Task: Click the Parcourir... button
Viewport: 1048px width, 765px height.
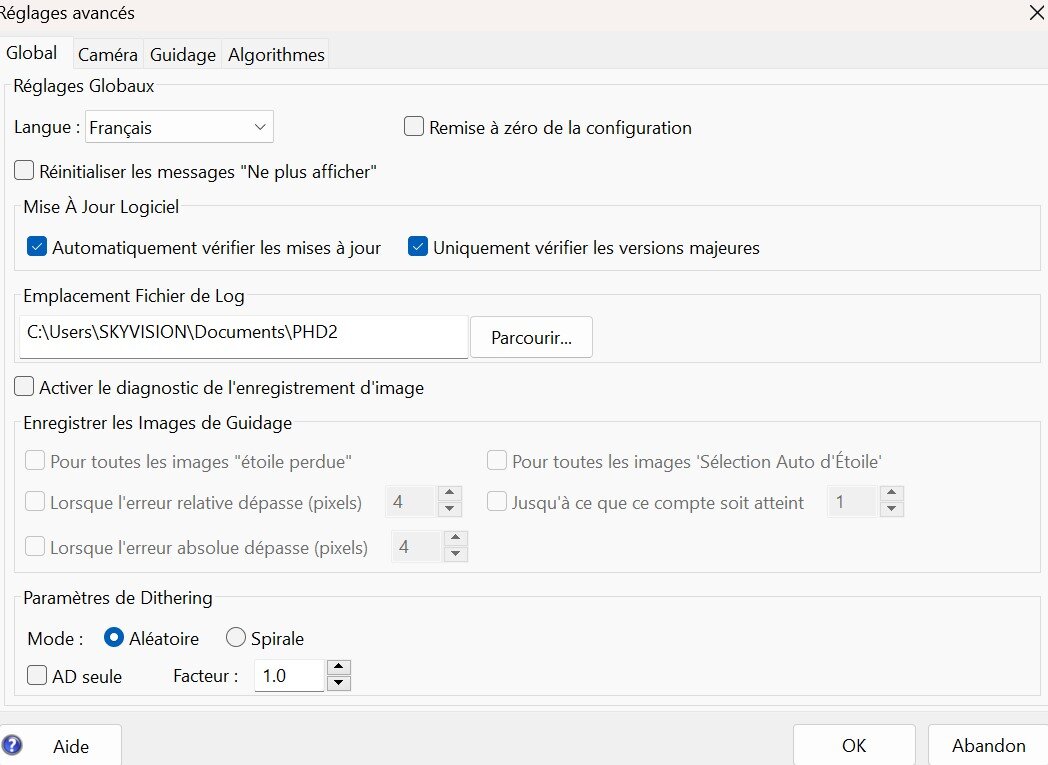Action: click(x=531, y=338)
